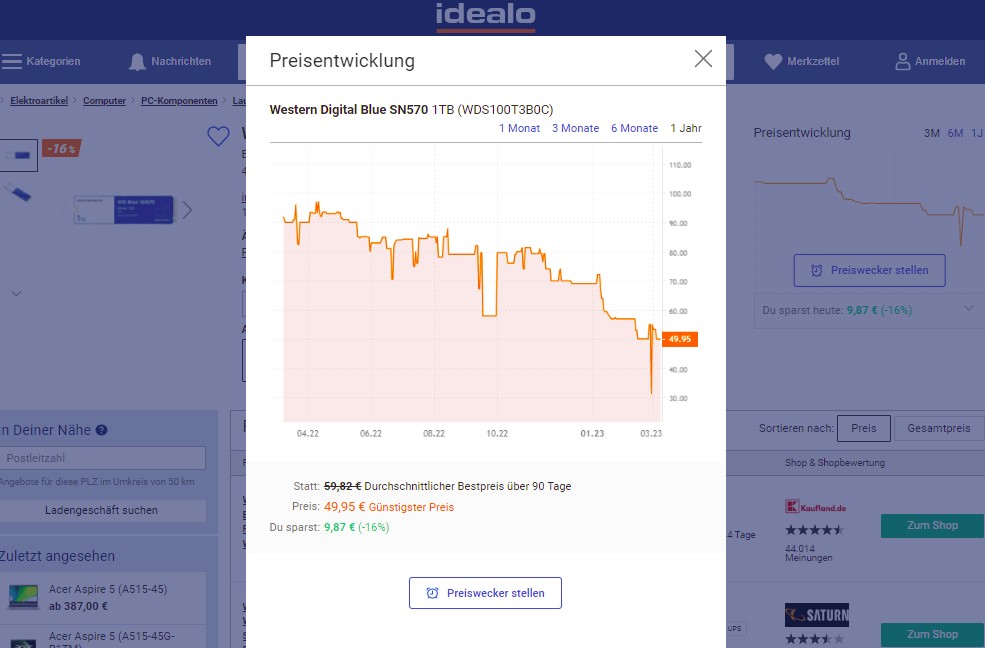The height and width of the screenshot is (648, 985).
Task: Click the idealo logo
Action: (x=486, y=16)
